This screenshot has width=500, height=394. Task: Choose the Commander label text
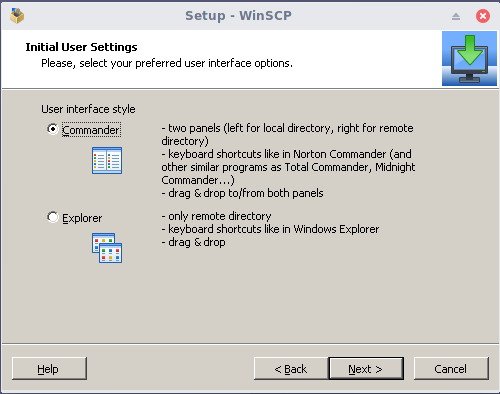tap(91, 130)
